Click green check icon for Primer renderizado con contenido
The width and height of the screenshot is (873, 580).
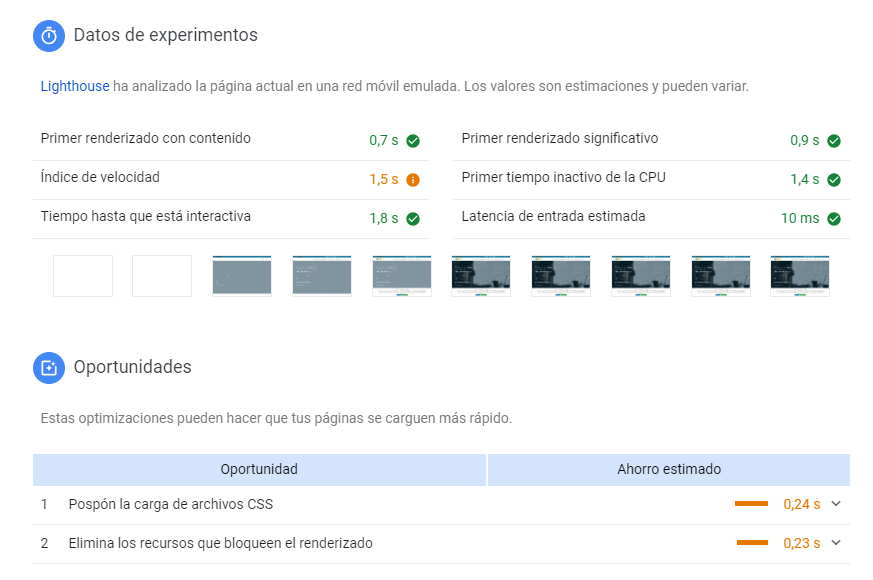[413, 141]
